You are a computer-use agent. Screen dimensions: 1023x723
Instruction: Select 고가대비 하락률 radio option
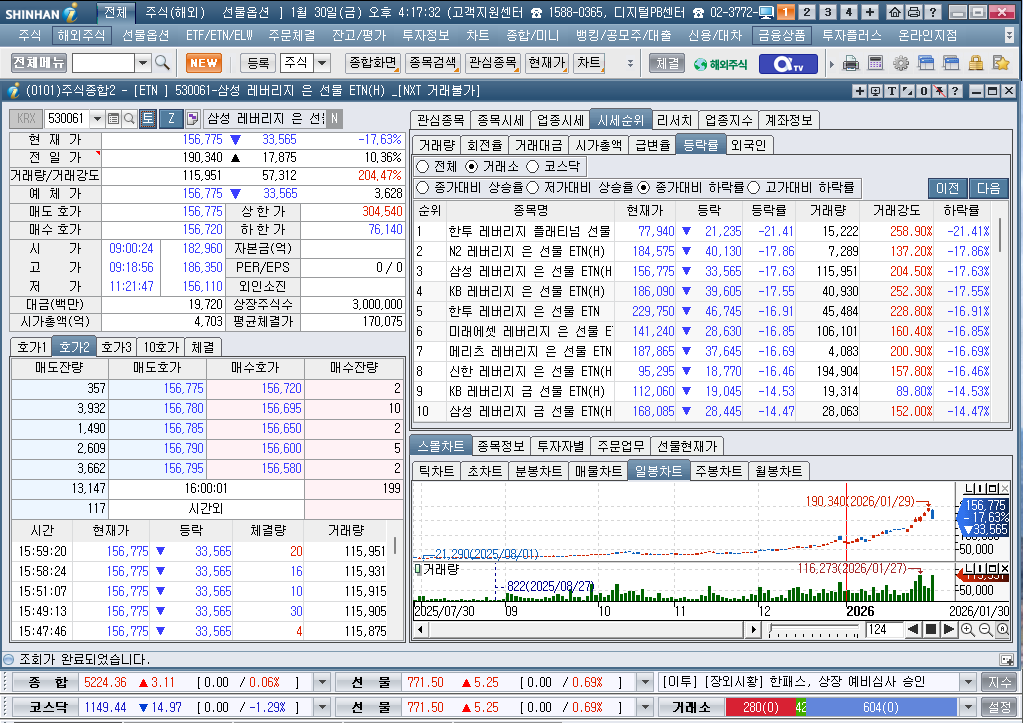(754, 188)
